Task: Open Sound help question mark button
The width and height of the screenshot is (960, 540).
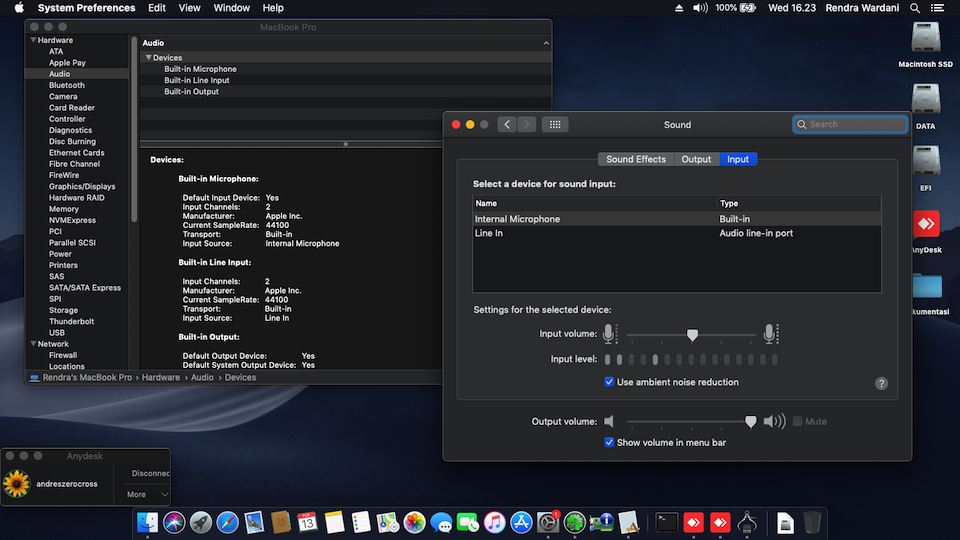Action: coord(881,383)
